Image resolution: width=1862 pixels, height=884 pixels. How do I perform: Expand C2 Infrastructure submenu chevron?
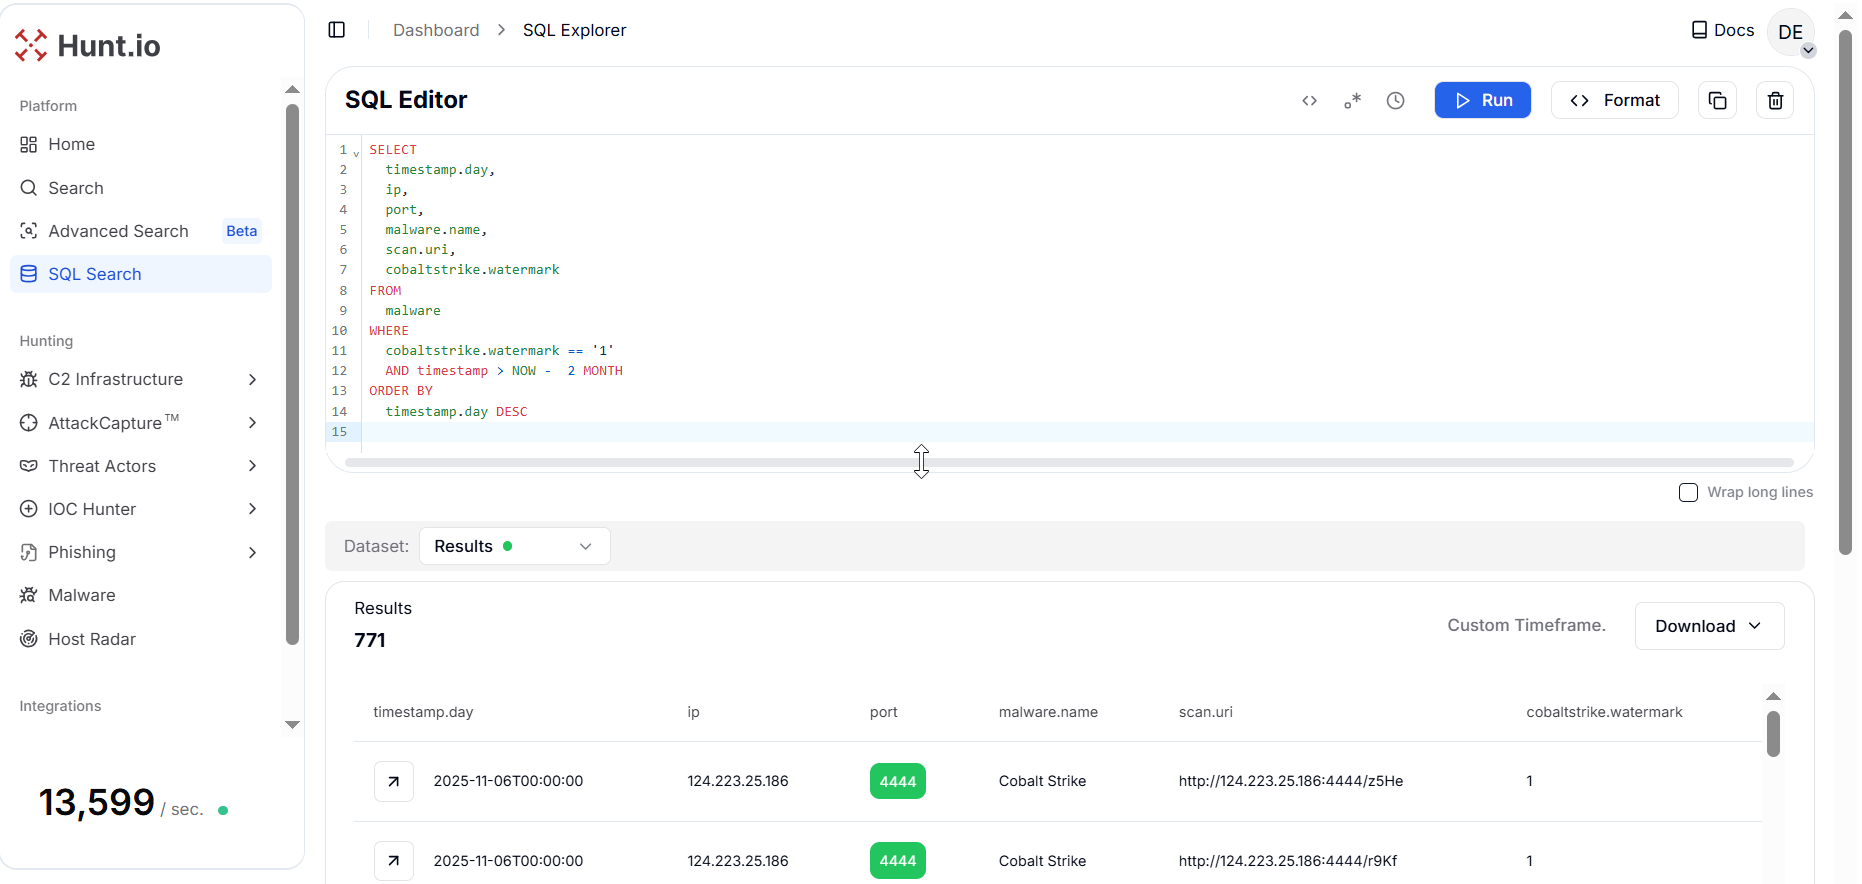point(252,379)
